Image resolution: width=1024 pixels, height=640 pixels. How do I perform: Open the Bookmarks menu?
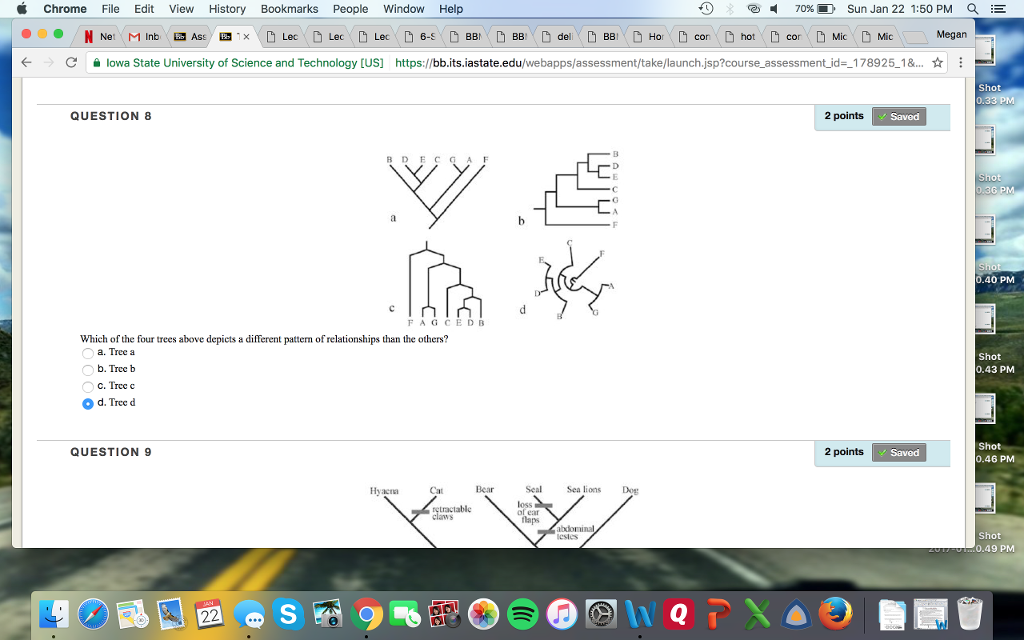pos(289,9)
